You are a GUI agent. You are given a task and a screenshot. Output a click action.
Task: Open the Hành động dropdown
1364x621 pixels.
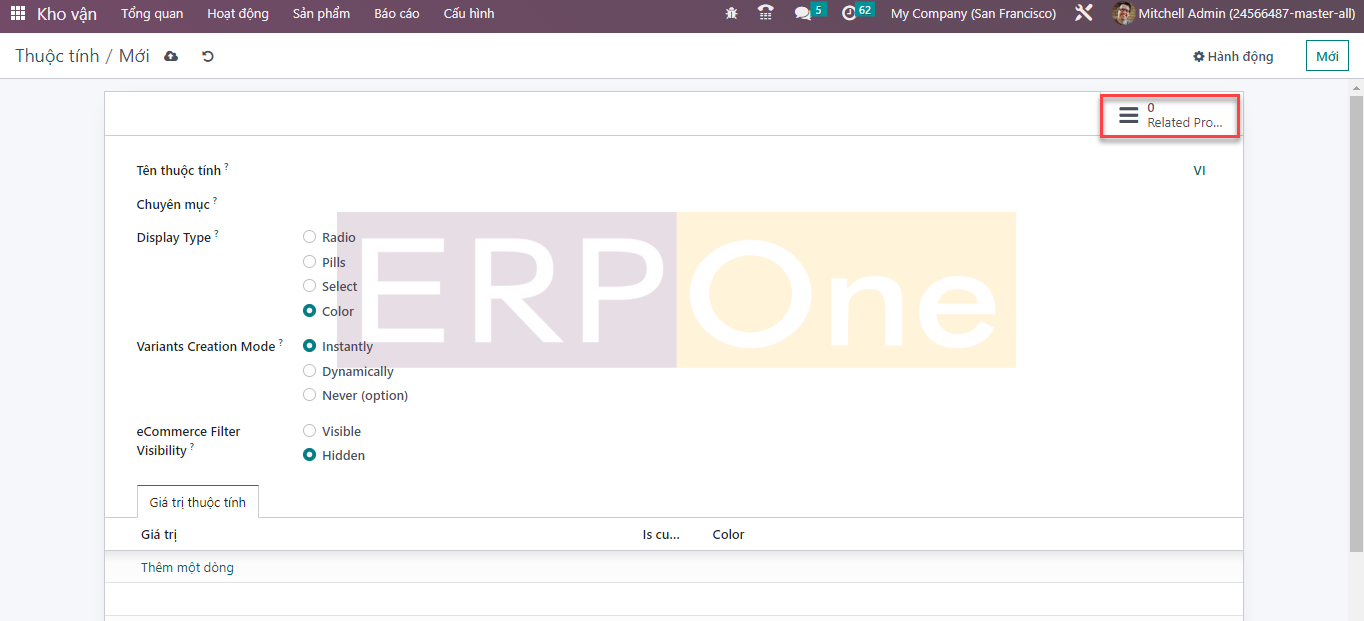pyautogui.click(x=1233, y=57)
